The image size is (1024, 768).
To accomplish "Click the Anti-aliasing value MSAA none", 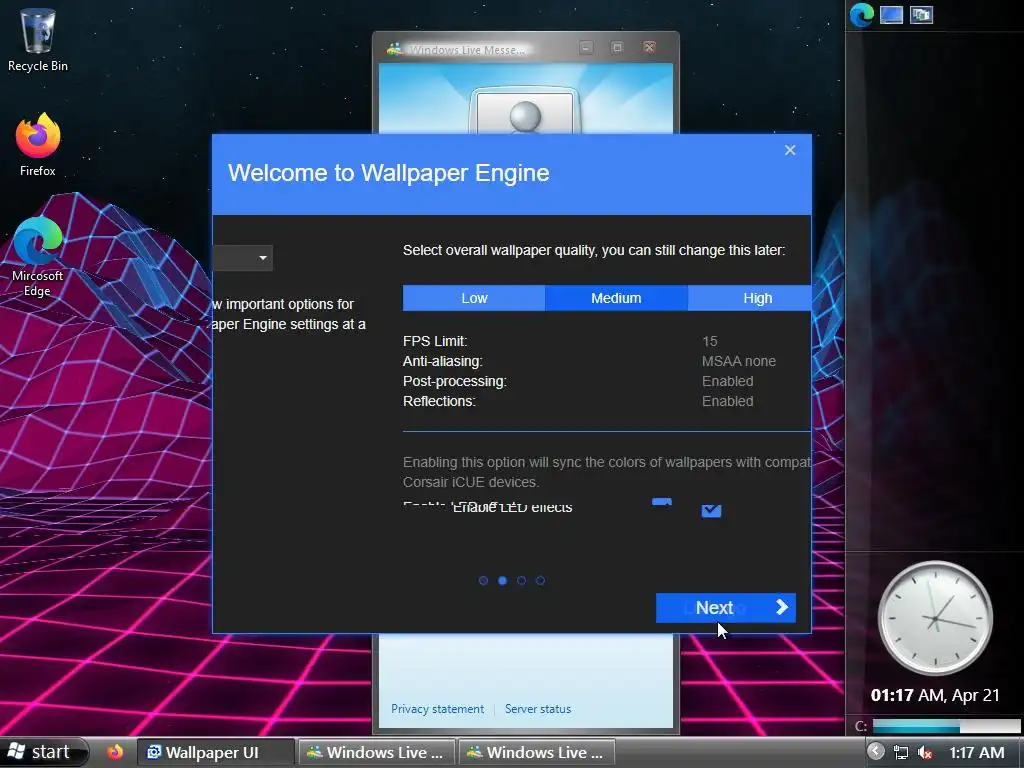I will coord(739,361).
